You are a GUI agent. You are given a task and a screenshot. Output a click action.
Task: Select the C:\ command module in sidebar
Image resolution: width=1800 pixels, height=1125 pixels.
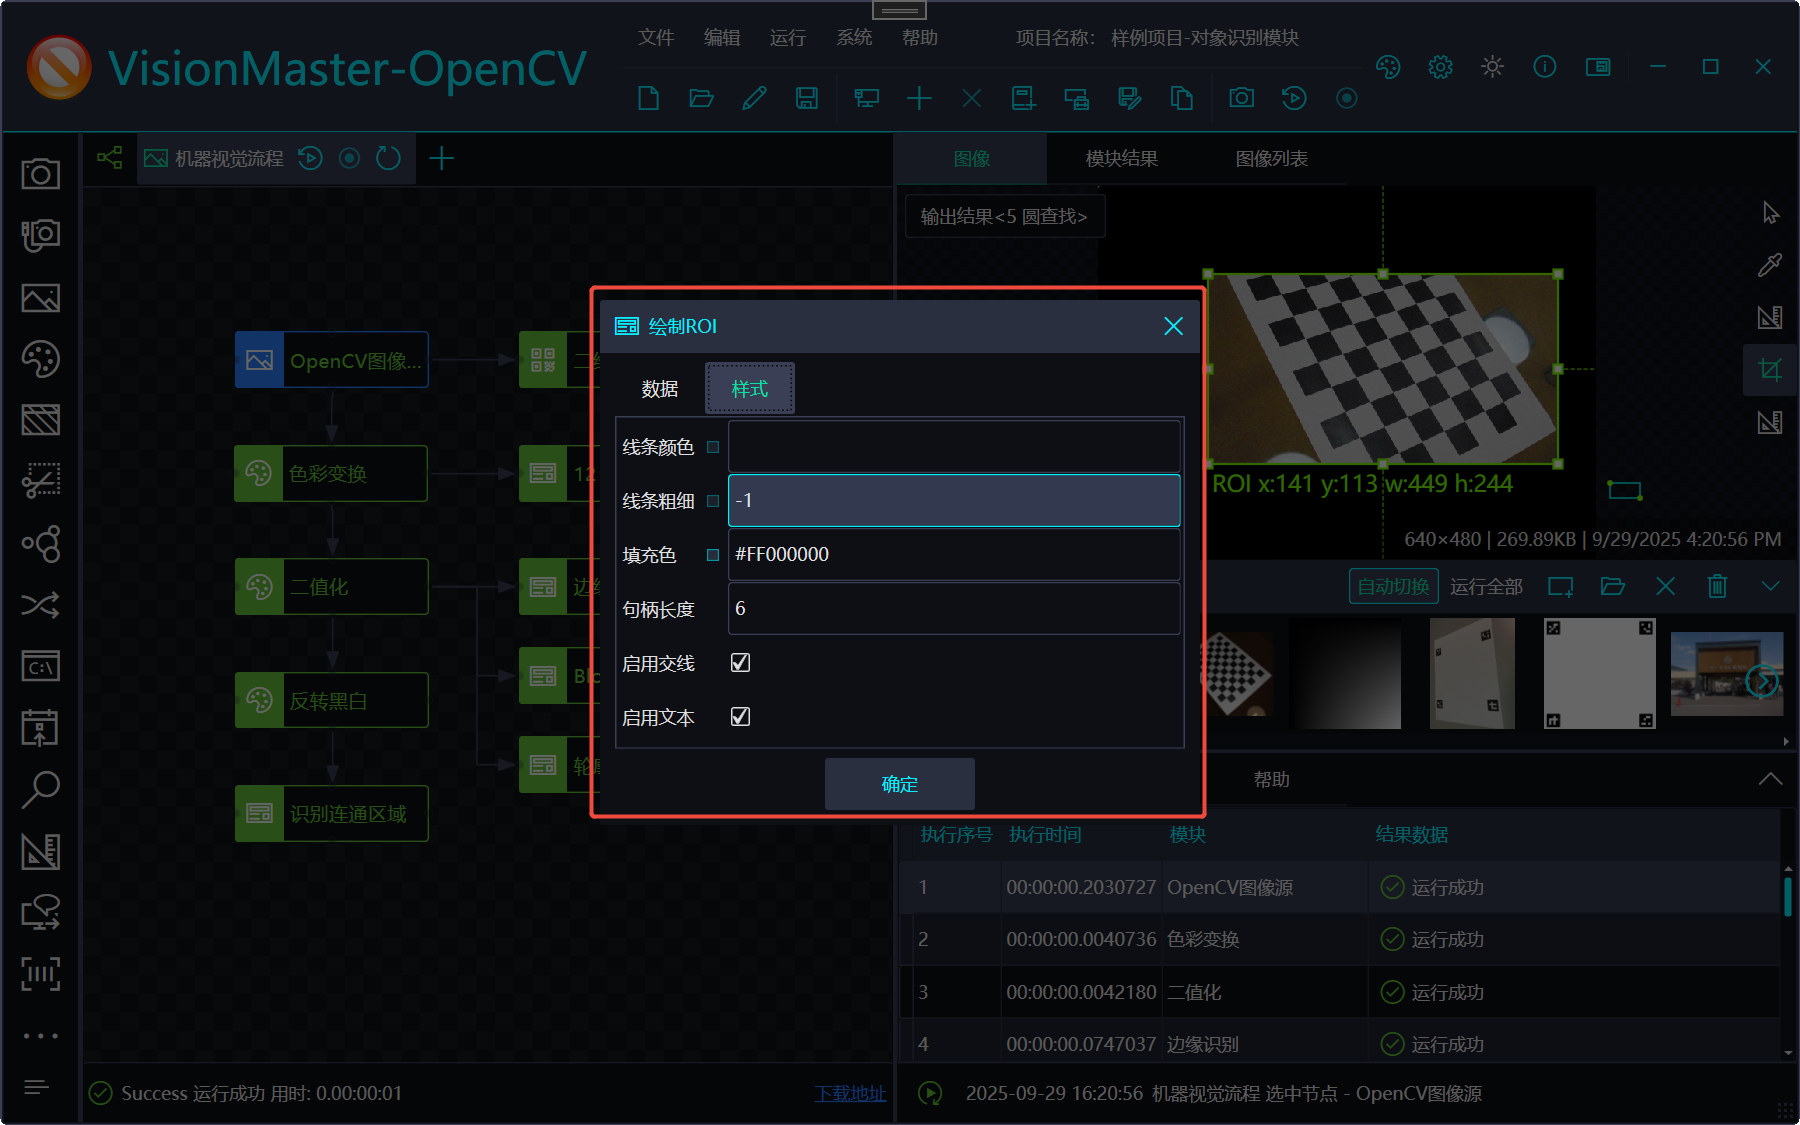point(41,666)
